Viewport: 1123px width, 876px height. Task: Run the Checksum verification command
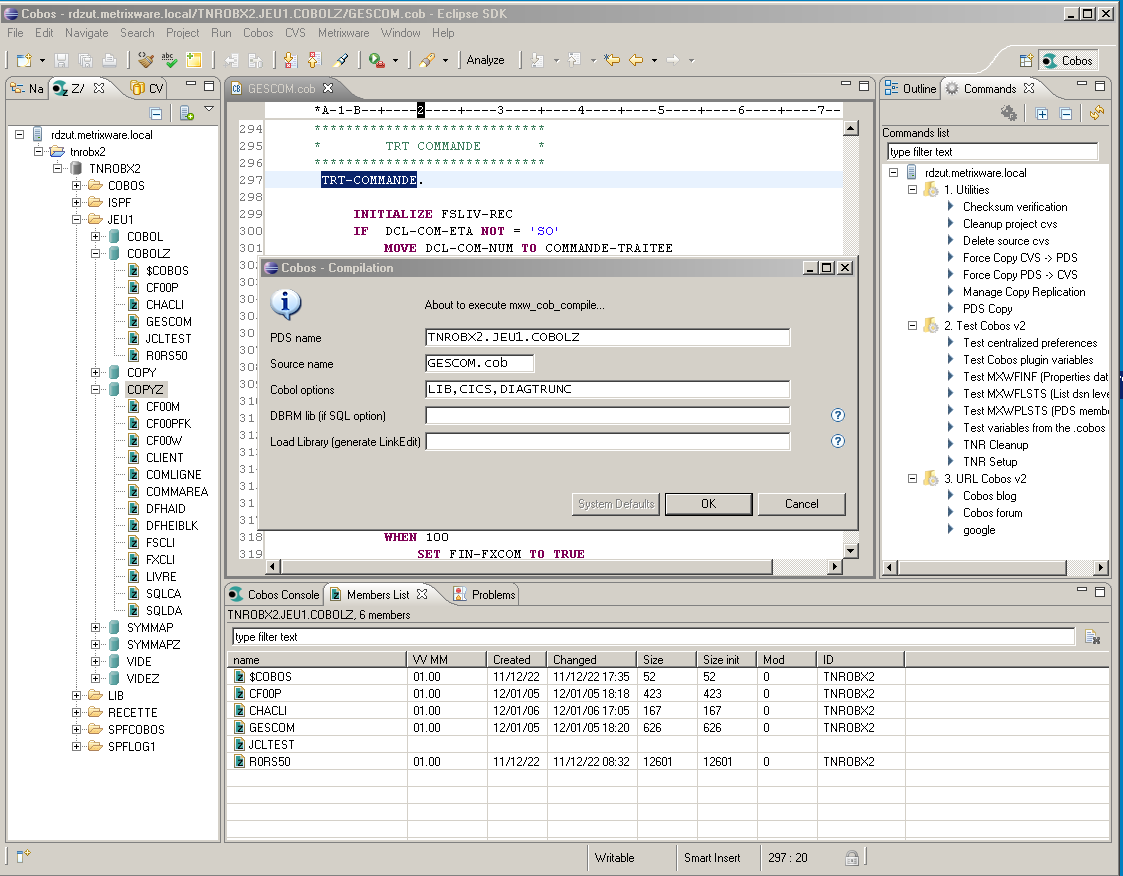[x=1015, y=207]
